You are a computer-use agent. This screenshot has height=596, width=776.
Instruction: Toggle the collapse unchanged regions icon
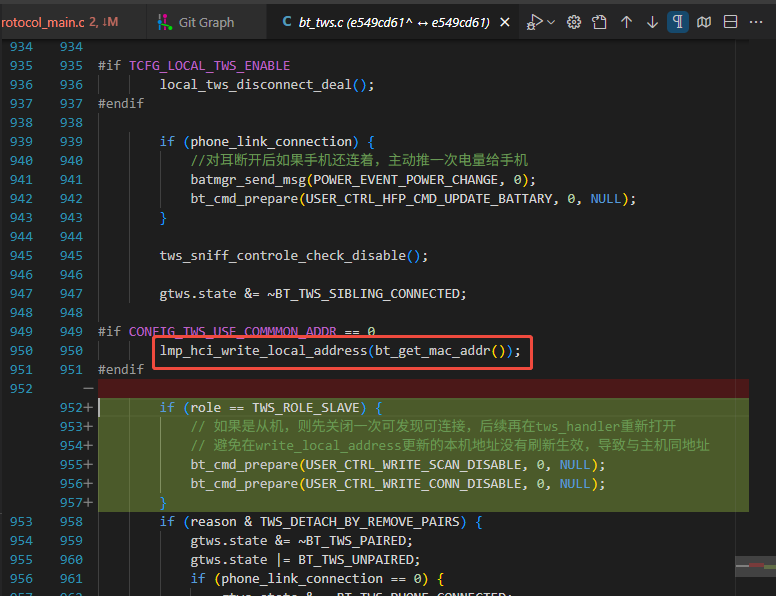pyautogui.click(x=704, y=22)
